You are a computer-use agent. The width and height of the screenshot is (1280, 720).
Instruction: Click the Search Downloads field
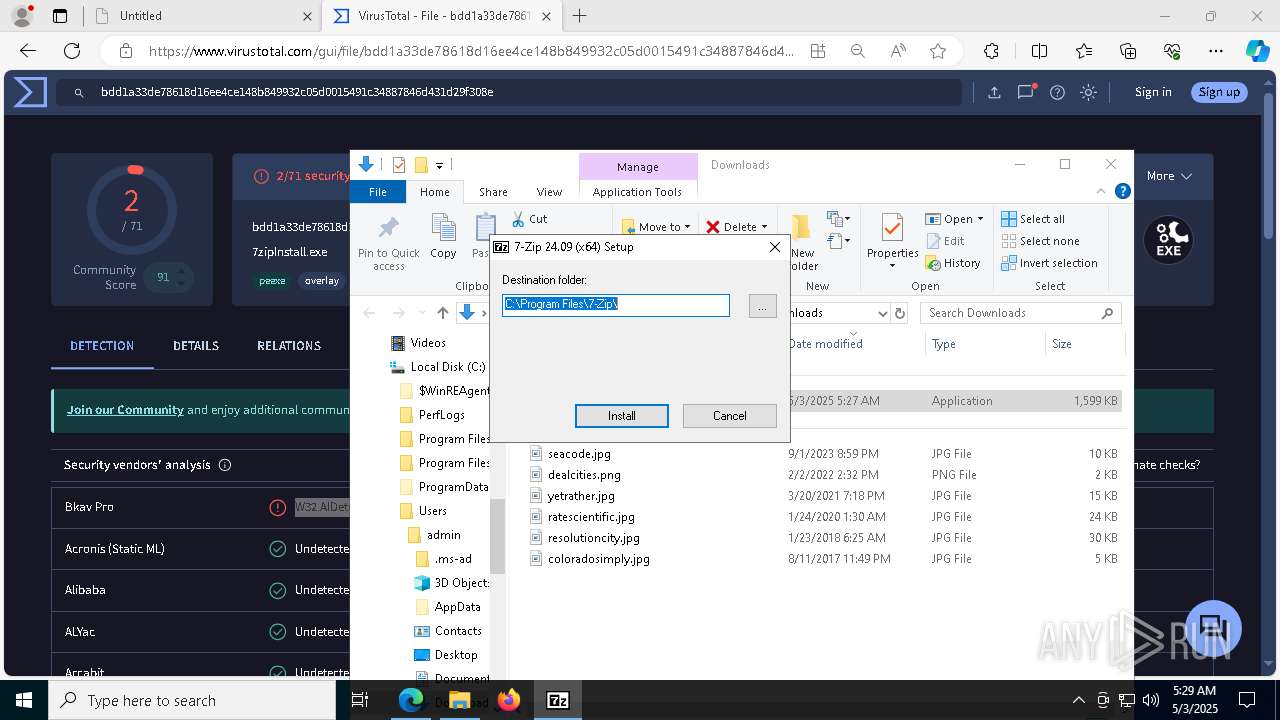[1019, 313]
